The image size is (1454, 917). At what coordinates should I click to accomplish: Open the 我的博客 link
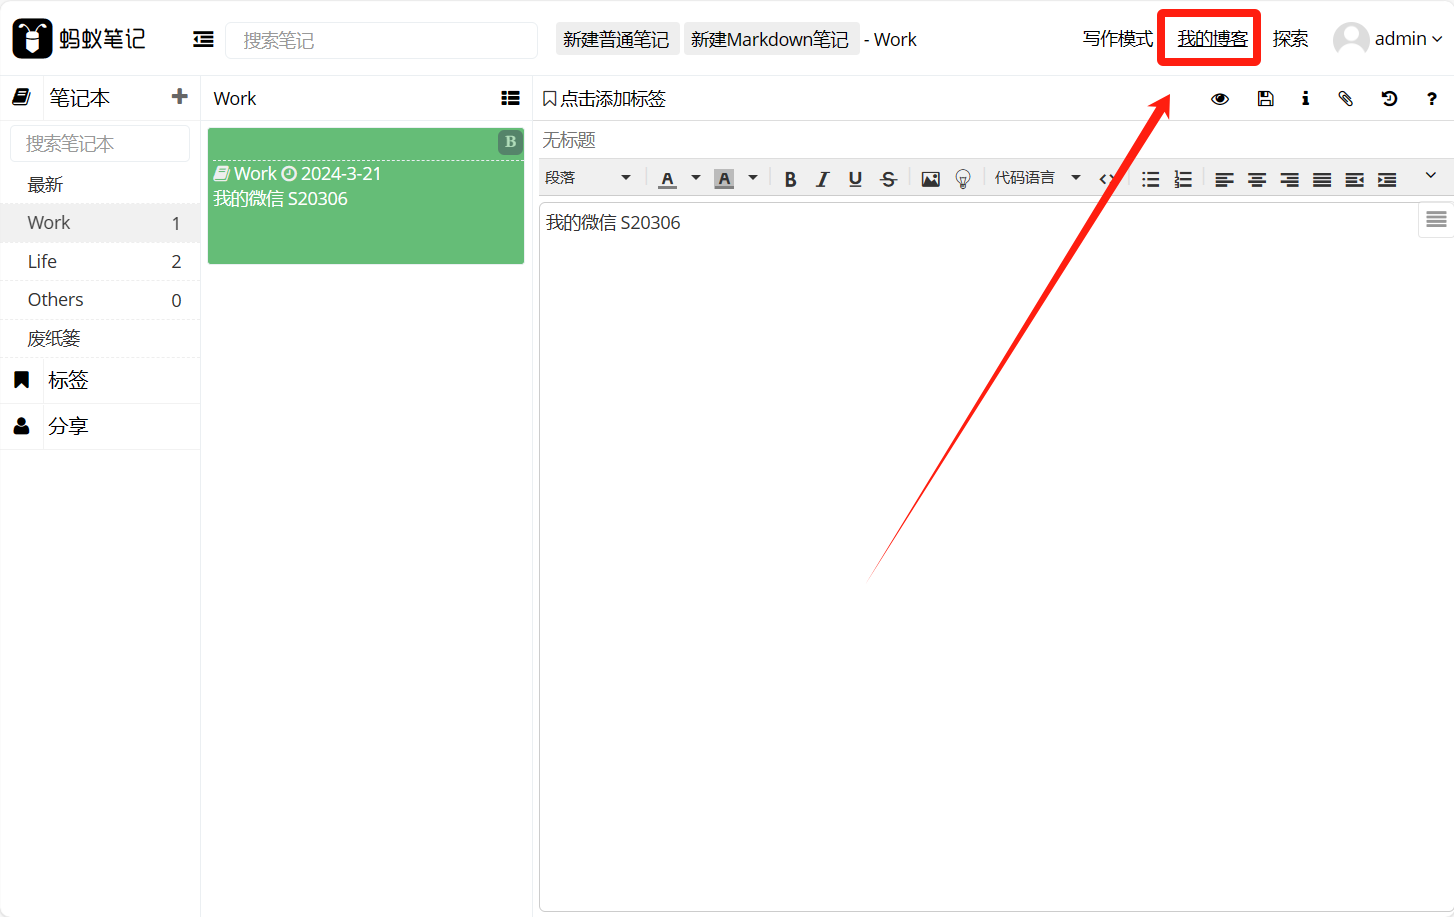[x=1212, y=39]
